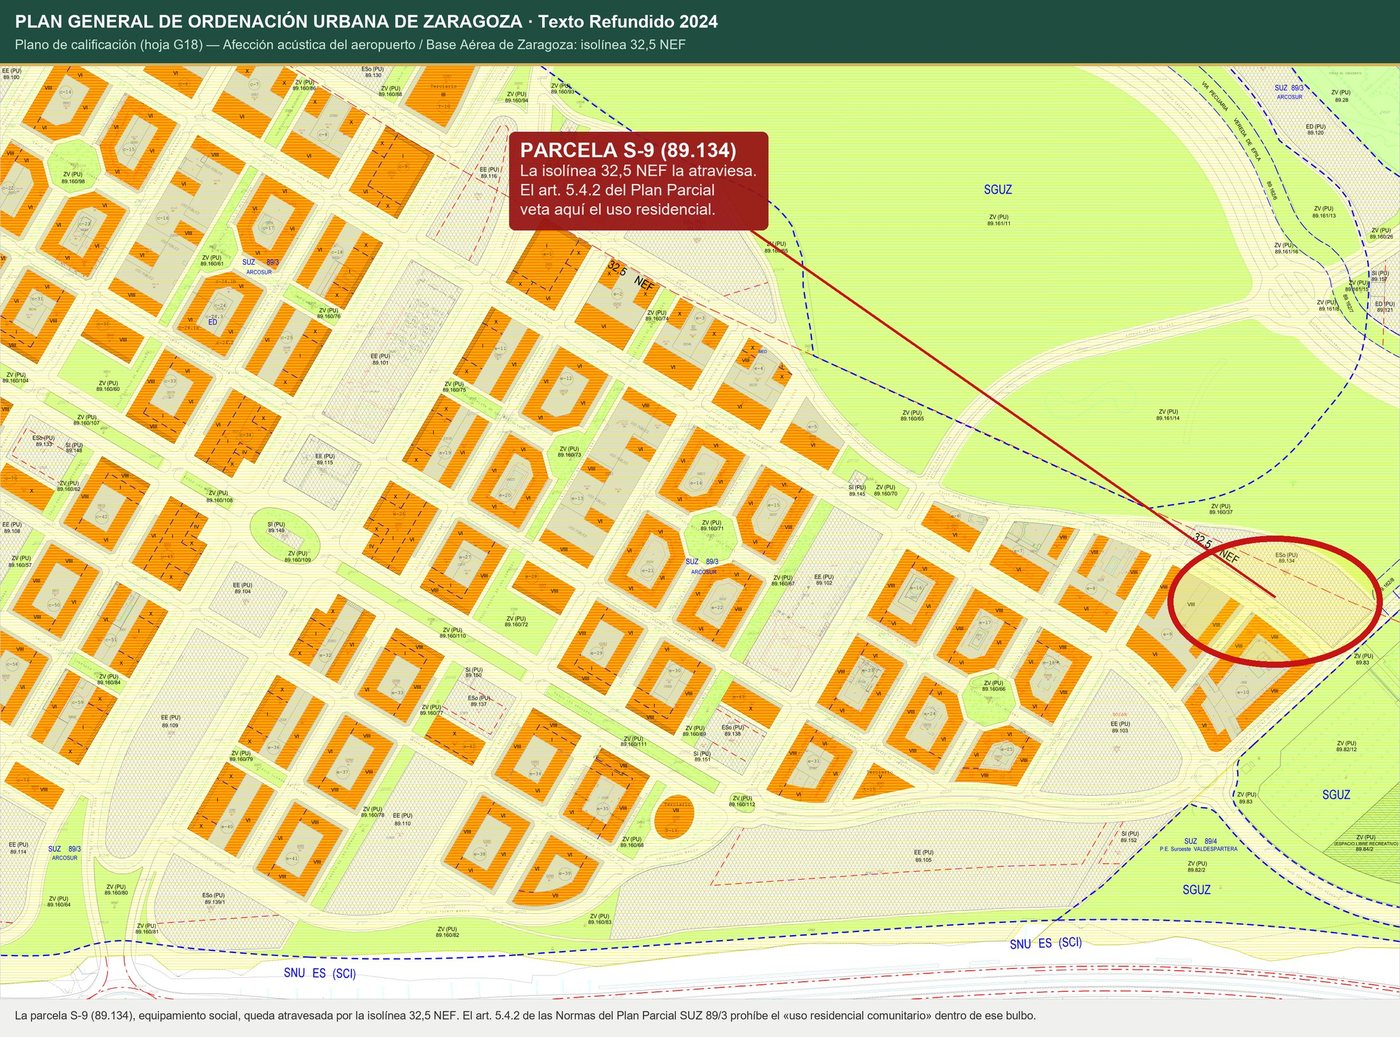Click label 'ZV (PU) 89.82/12'
The image size is (1400, 1037).
click(1346, 746)
